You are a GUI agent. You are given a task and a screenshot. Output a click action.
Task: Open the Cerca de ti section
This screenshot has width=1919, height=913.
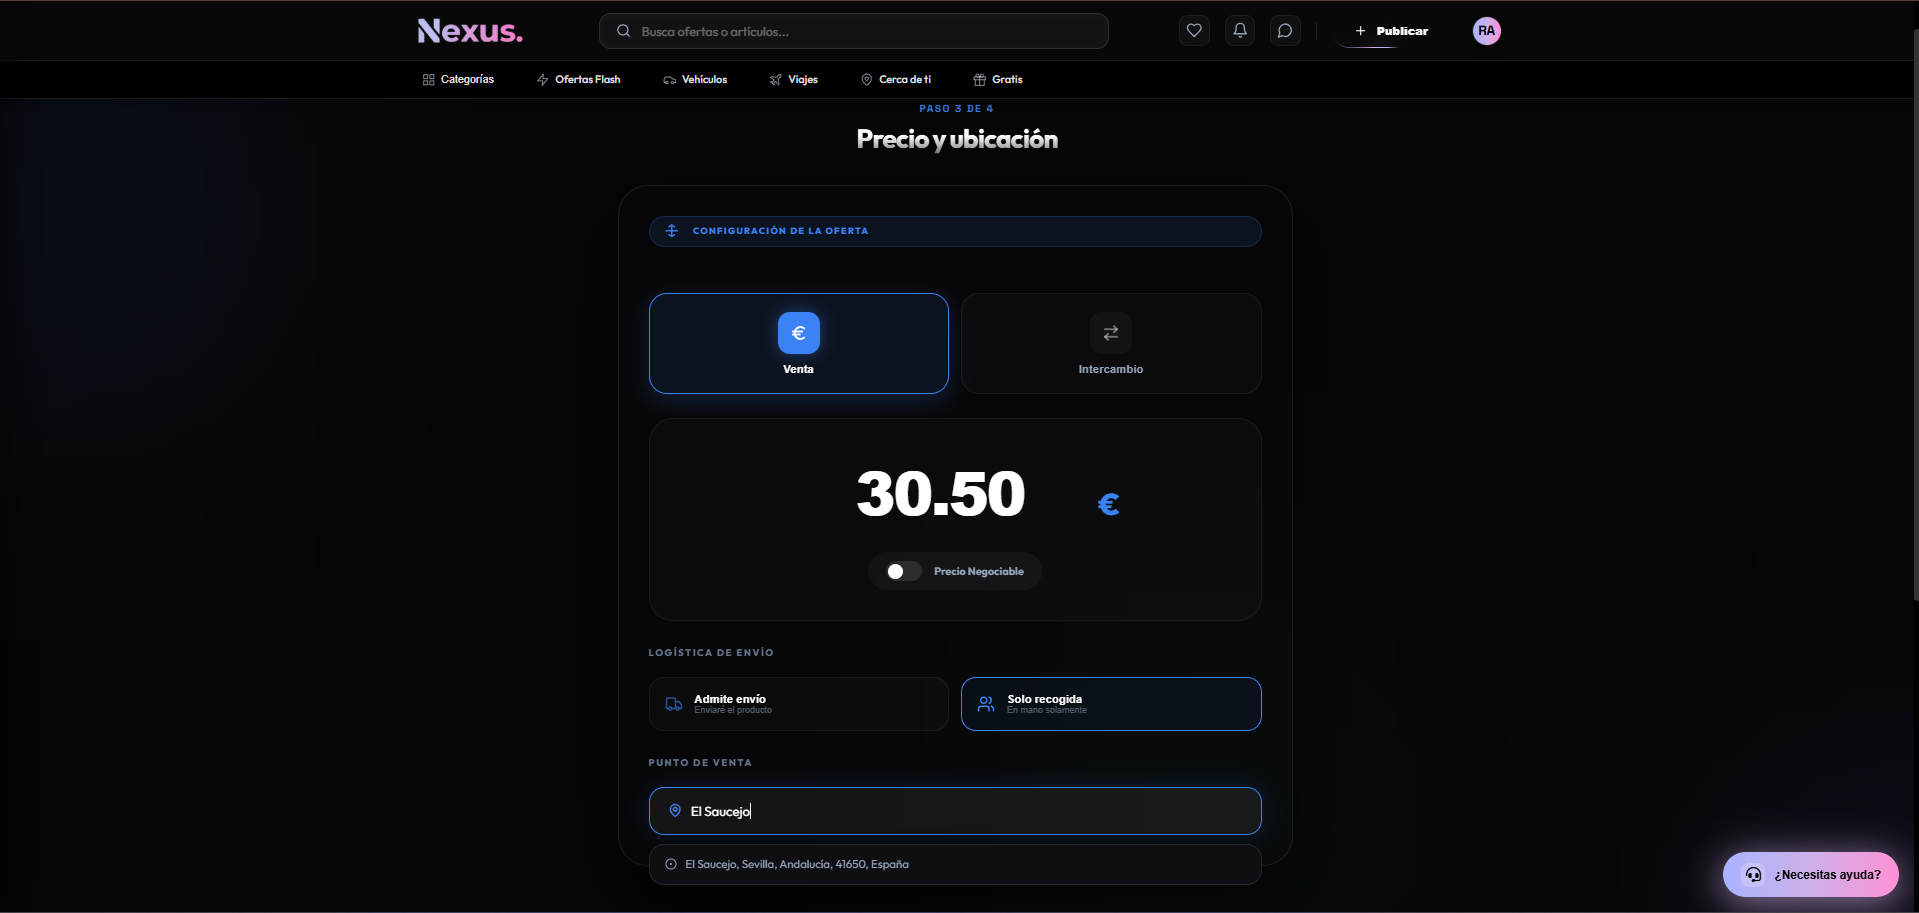point(896,79)
